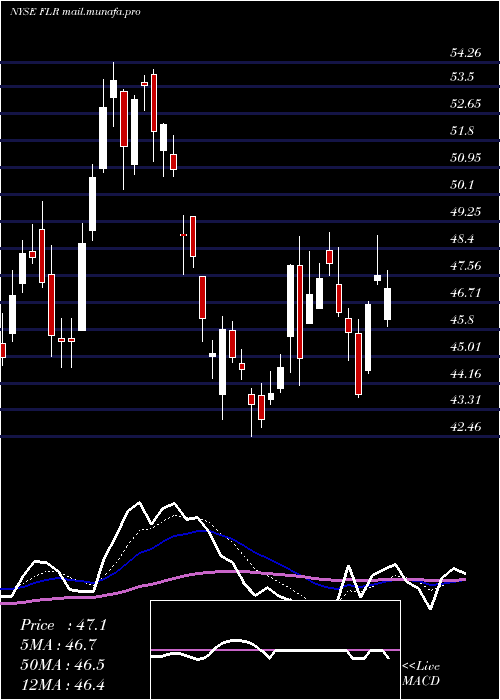Click the 45.01 price level label
This screenshot has width=500, height=700.
(x=466, y=346)
